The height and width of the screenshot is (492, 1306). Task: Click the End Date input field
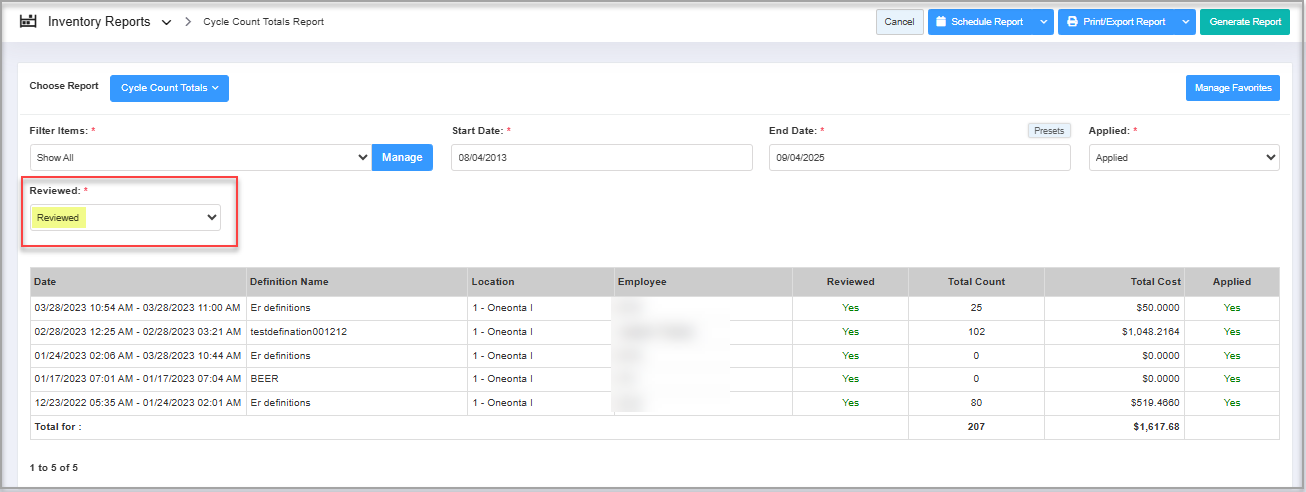919,158
